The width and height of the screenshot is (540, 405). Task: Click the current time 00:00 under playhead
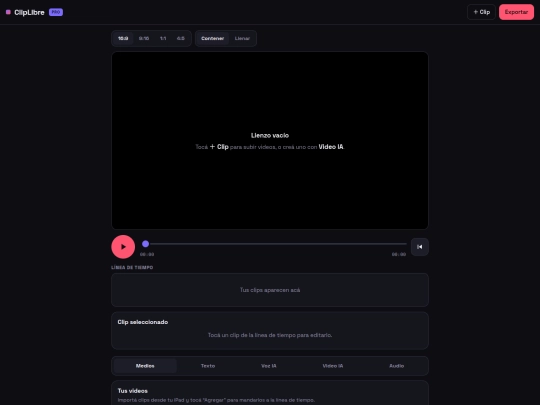click(147, 254)
